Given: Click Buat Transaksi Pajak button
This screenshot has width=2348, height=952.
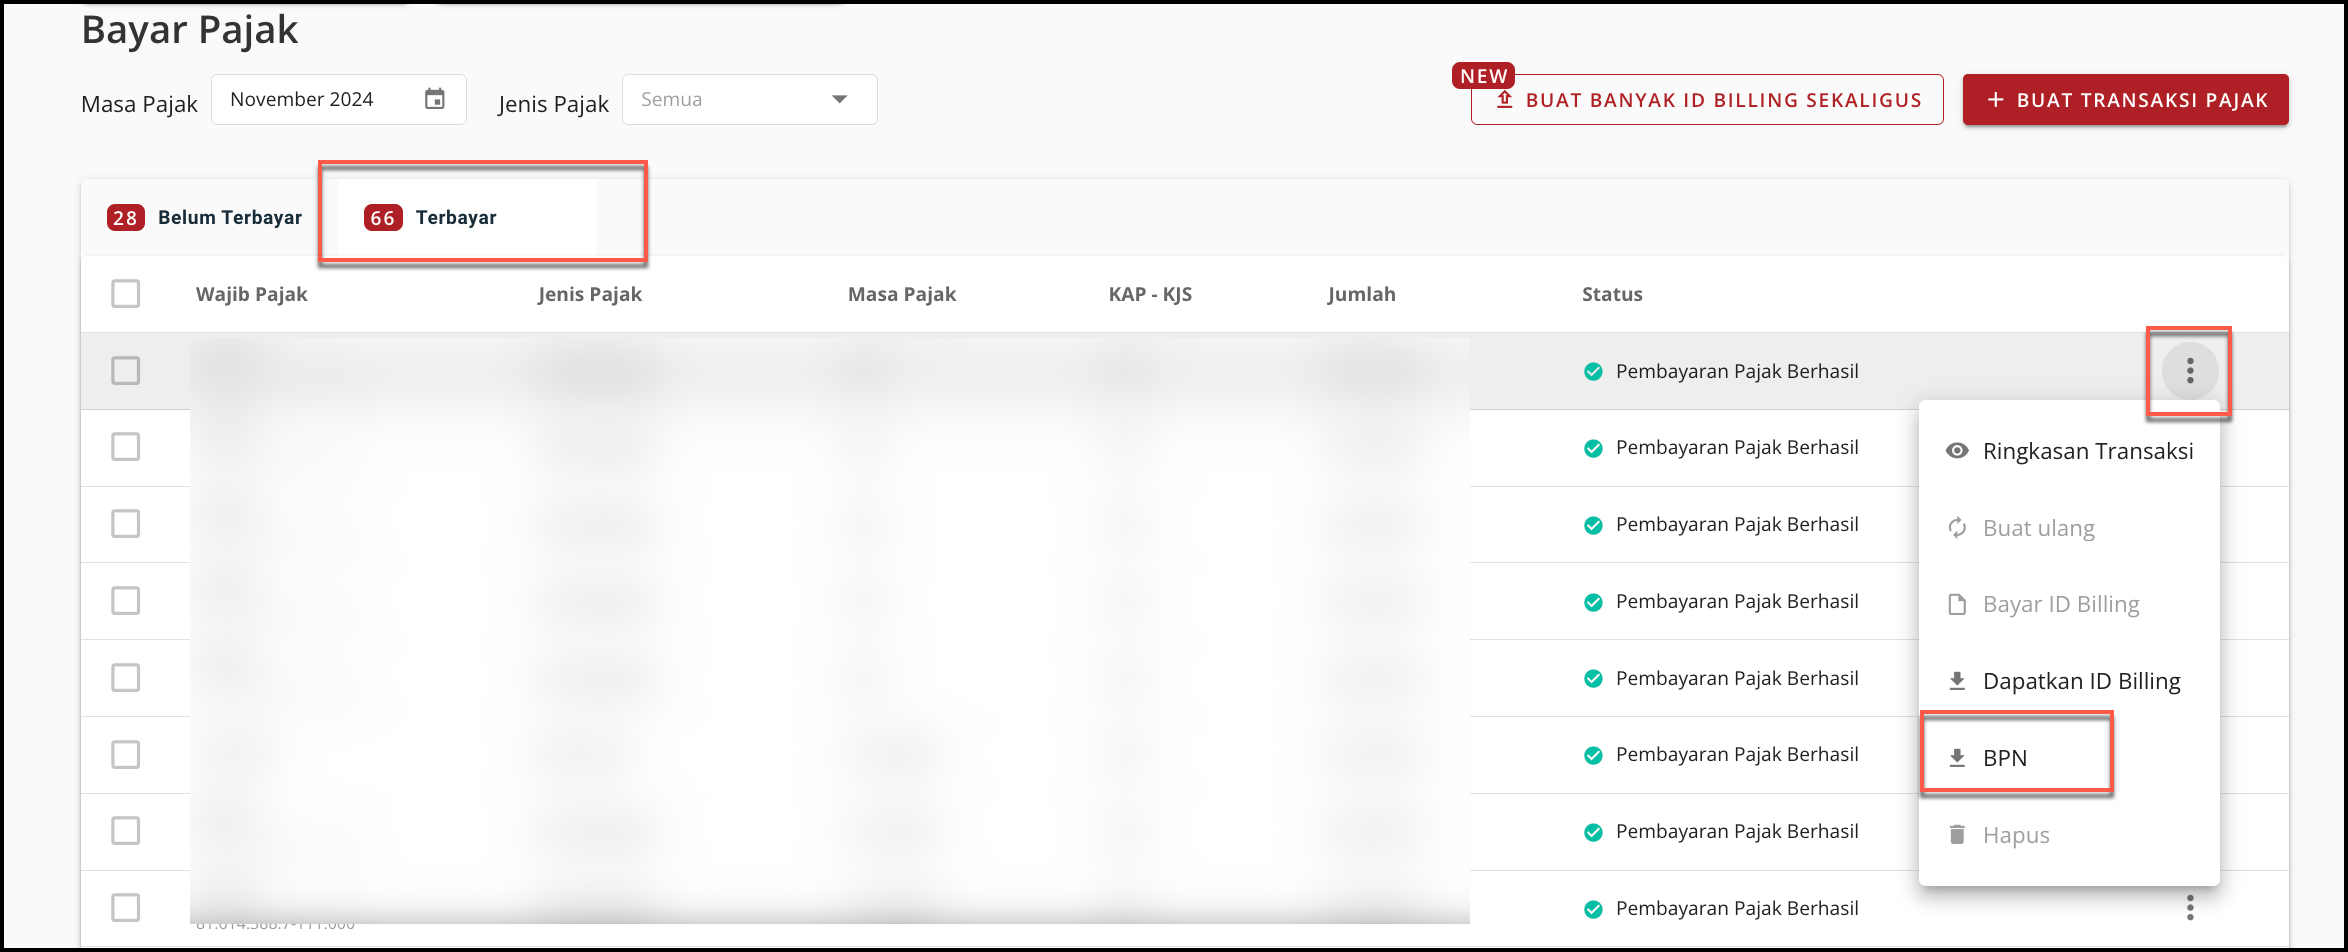Looking at the screenshot, I should (2125, 100).
